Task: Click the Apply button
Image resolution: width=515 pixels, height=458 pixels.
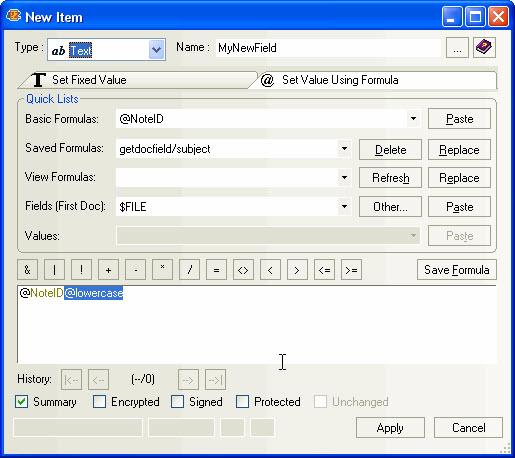Action: [390, 428]
